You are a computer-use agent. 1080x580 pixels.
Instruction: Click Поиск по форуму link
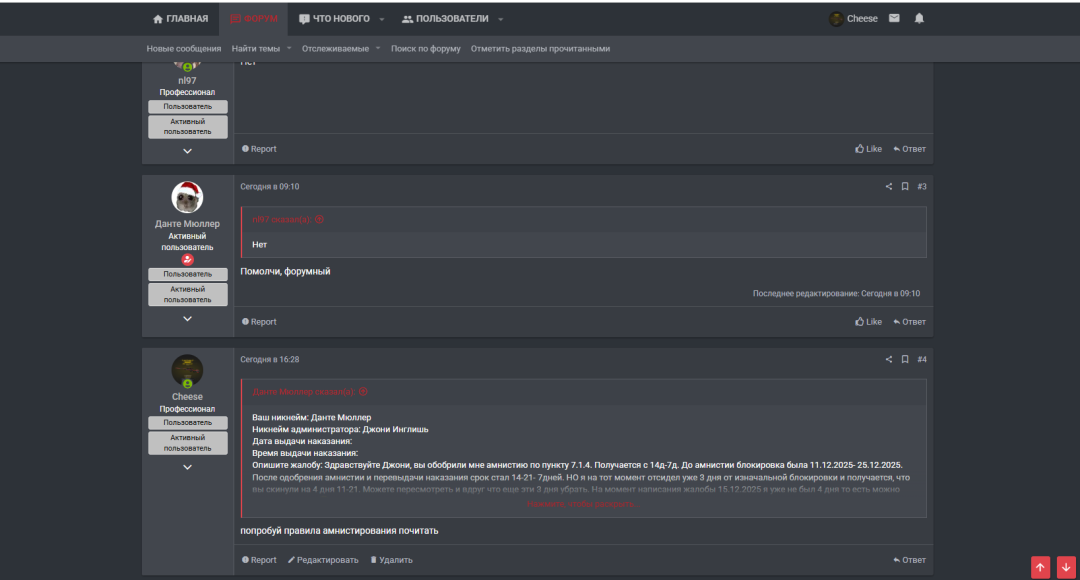click(425, 49)
